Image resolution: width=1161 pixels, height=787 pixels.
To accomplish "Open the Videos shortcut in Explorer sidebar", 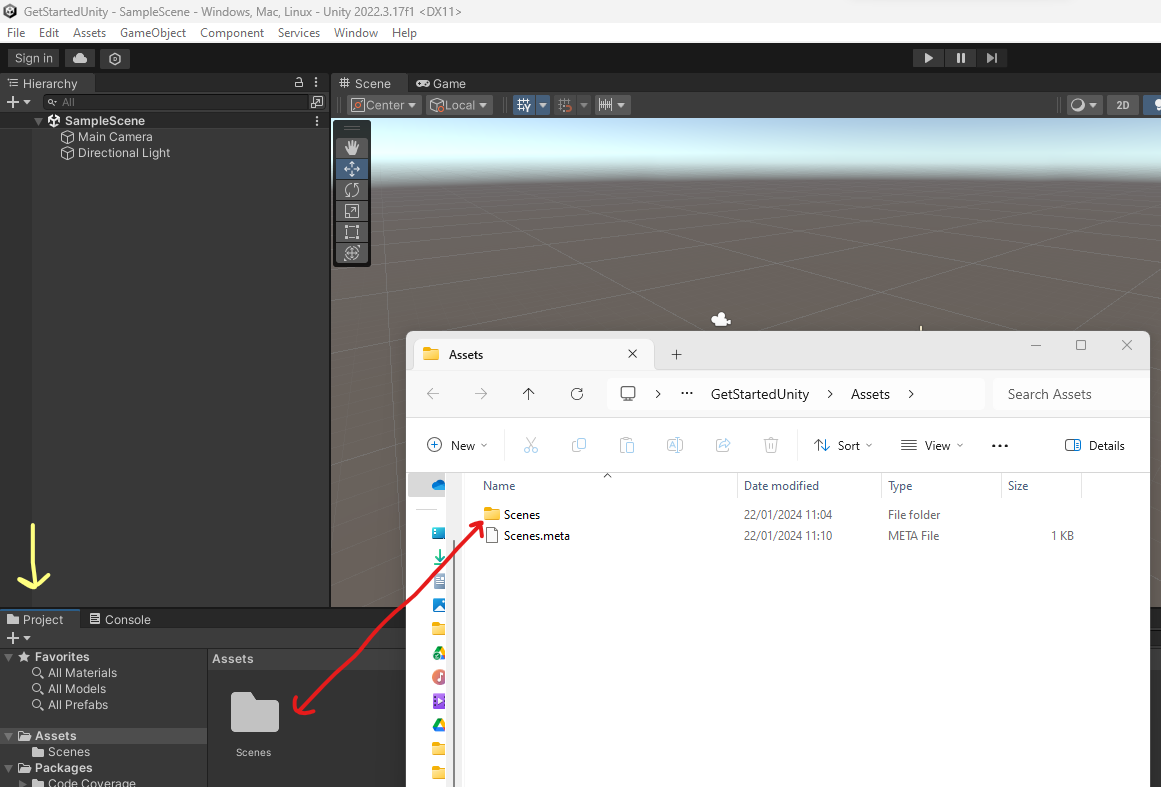I will coord(438,700).
